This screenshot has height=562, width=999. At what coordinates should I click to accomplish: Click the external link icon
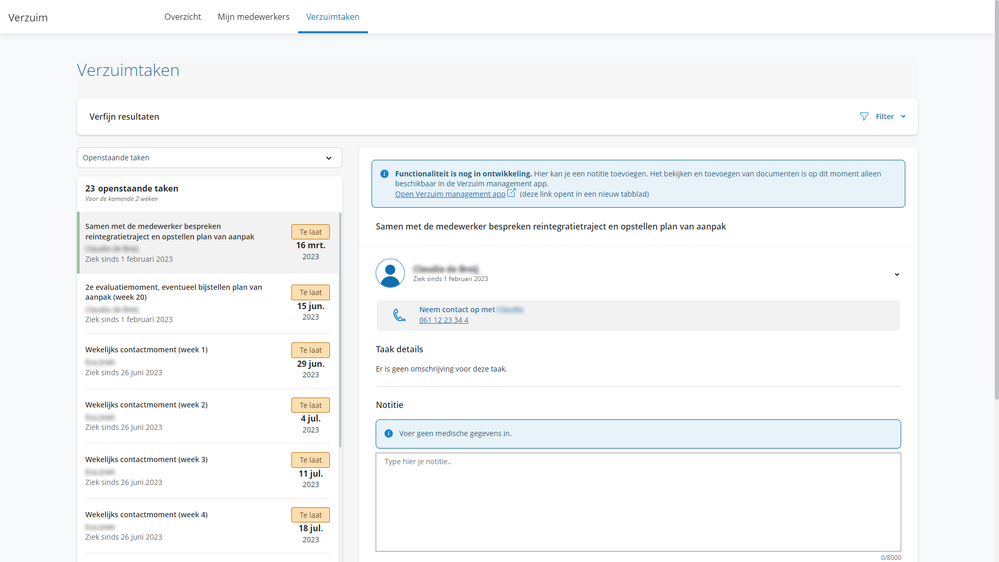coord(511,192)
